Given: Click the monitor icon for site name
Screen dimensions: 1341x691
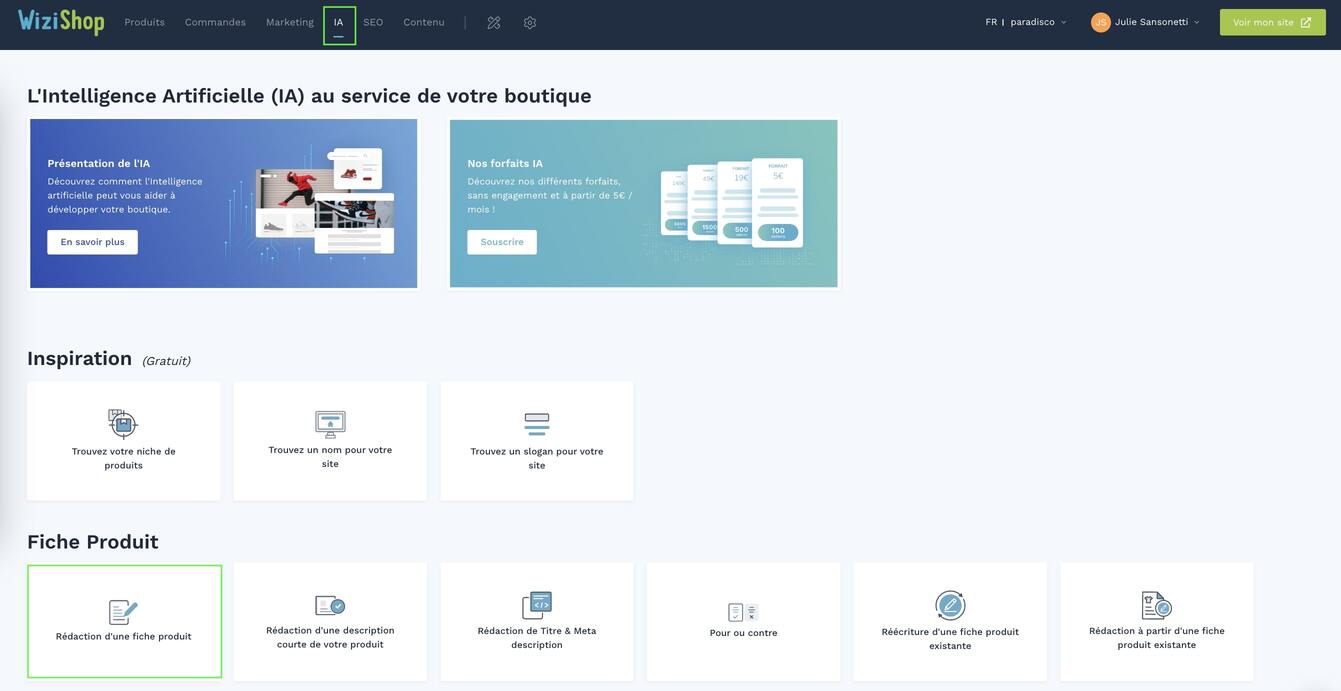Looking at the screenshot, I should coord(330,423).
